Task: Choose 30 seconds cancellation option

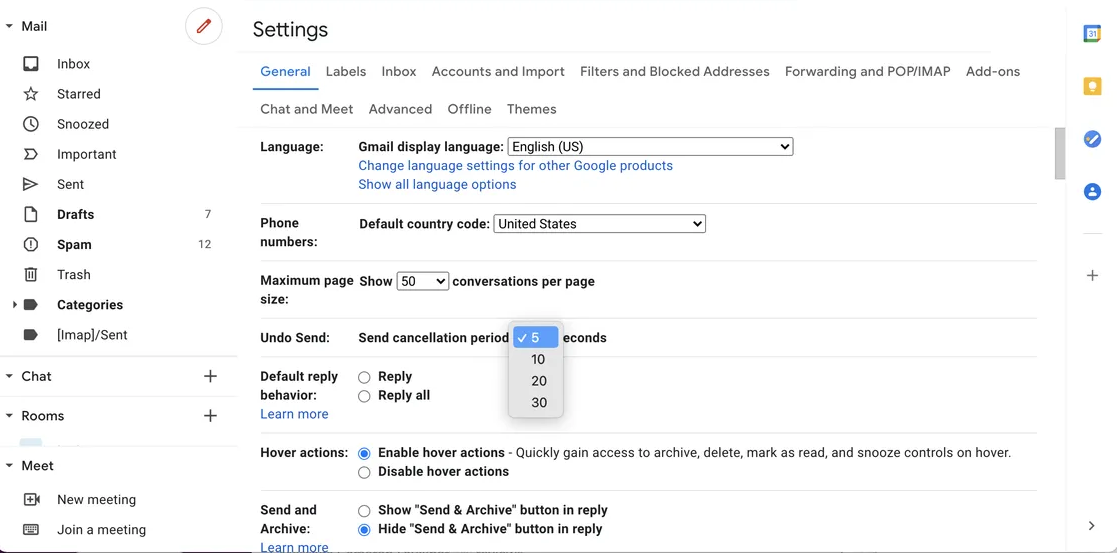Action: (536, 403)
